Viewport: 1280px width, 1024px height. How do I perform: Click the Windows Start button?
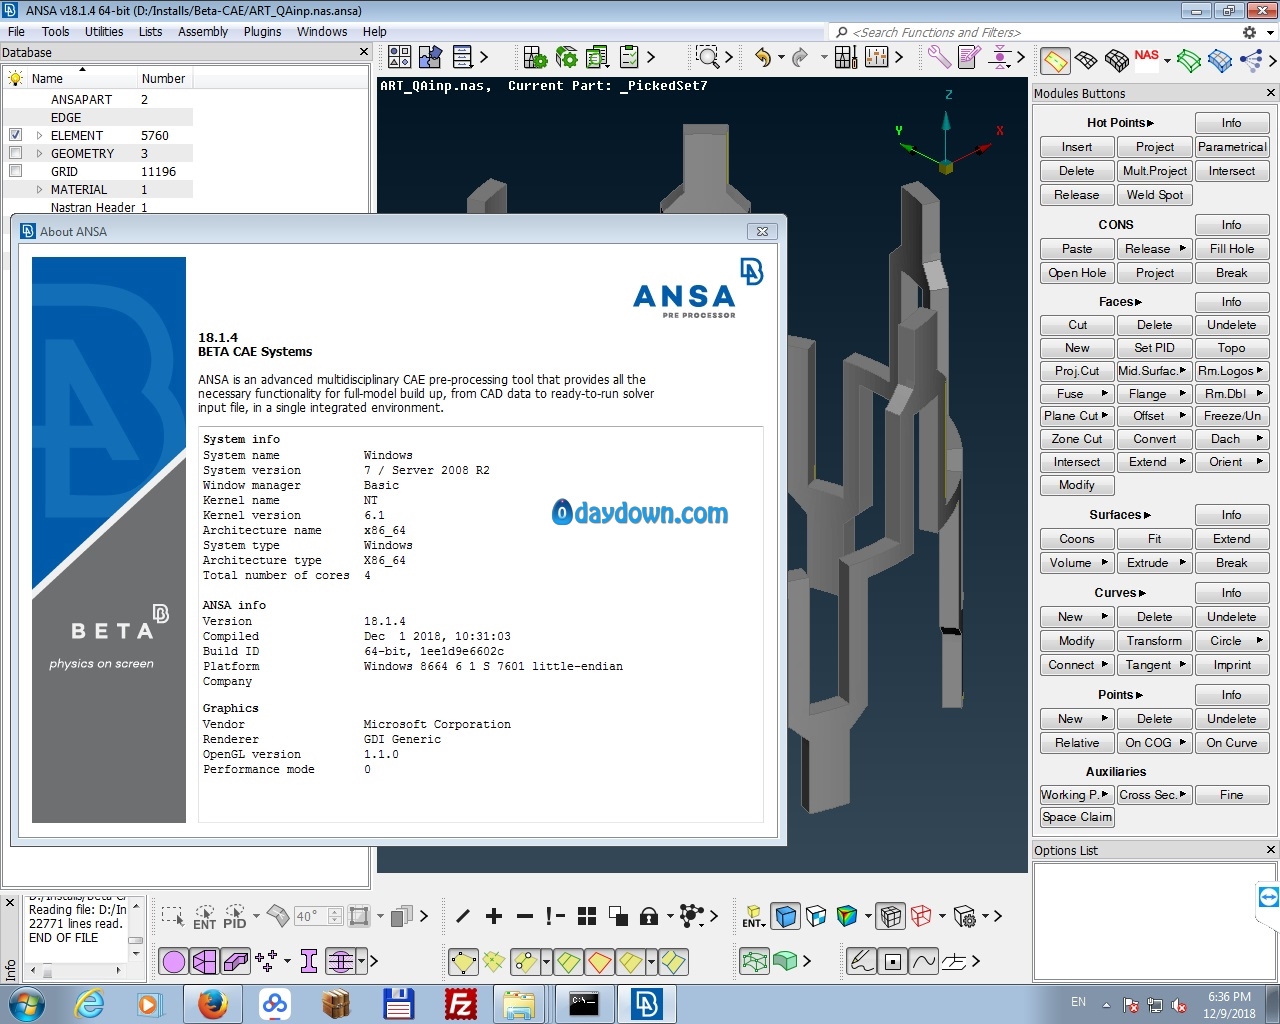(x=26, y=1004)
